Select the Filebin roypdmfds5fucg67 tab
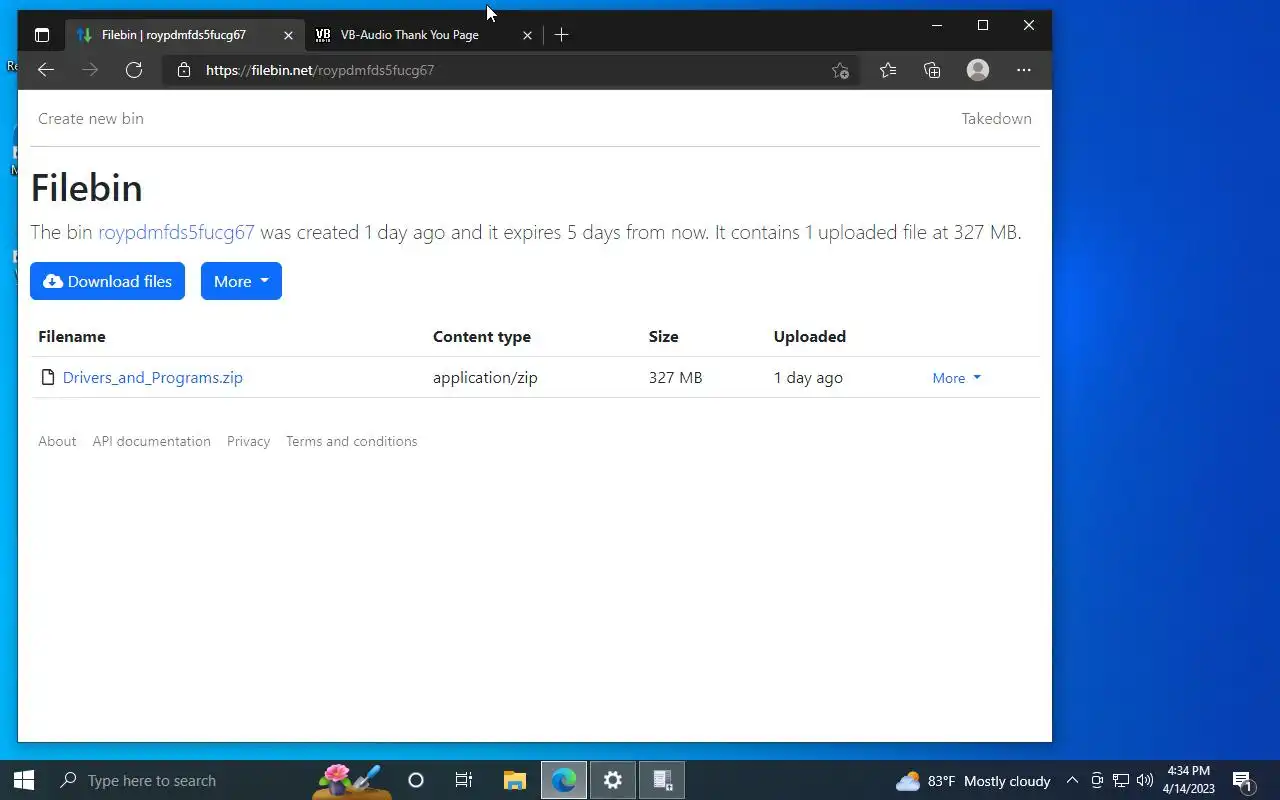Screen dimensions: 1280x800 tap(174, 35)
